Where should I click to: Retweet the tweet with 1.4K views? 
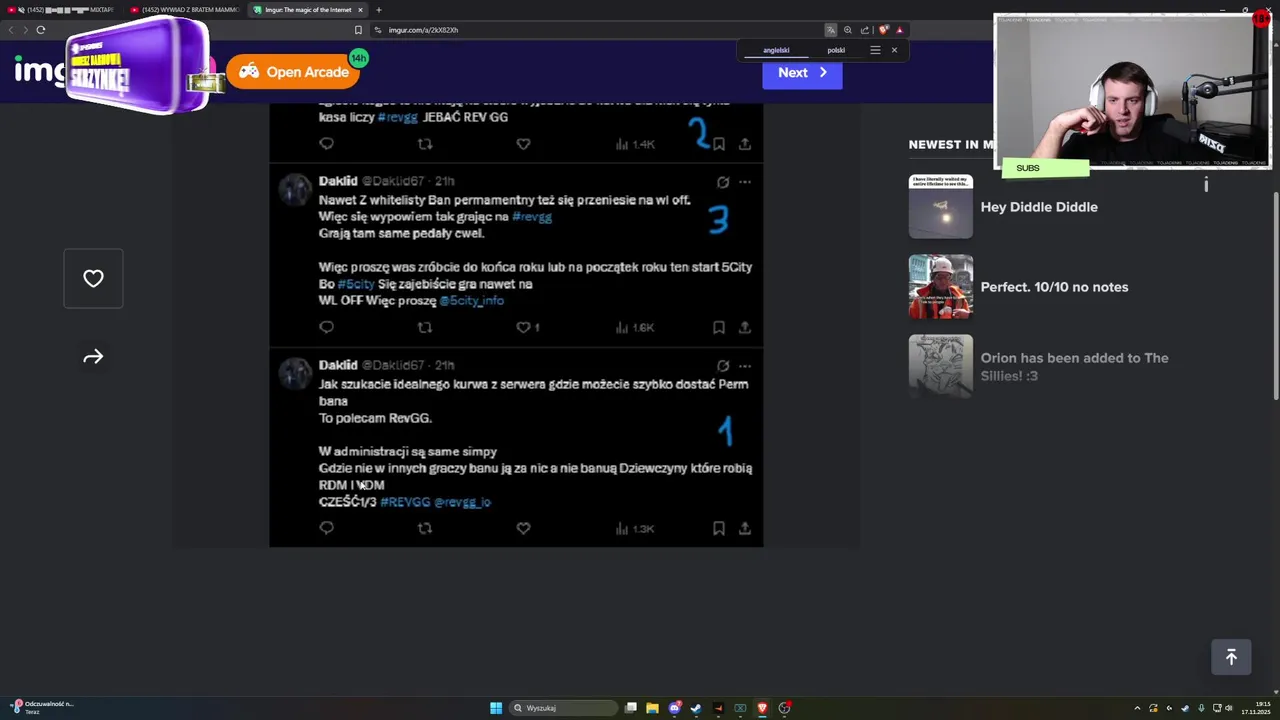pyautogui.click(x=424, y=144)
